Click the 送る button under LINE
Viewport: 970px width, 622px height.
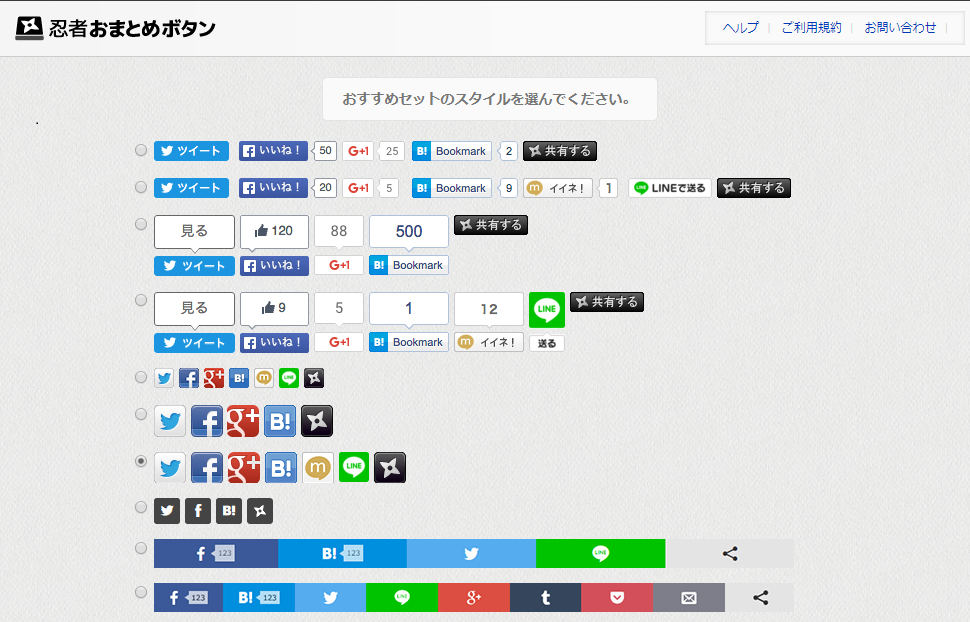[x=547, y=343]
